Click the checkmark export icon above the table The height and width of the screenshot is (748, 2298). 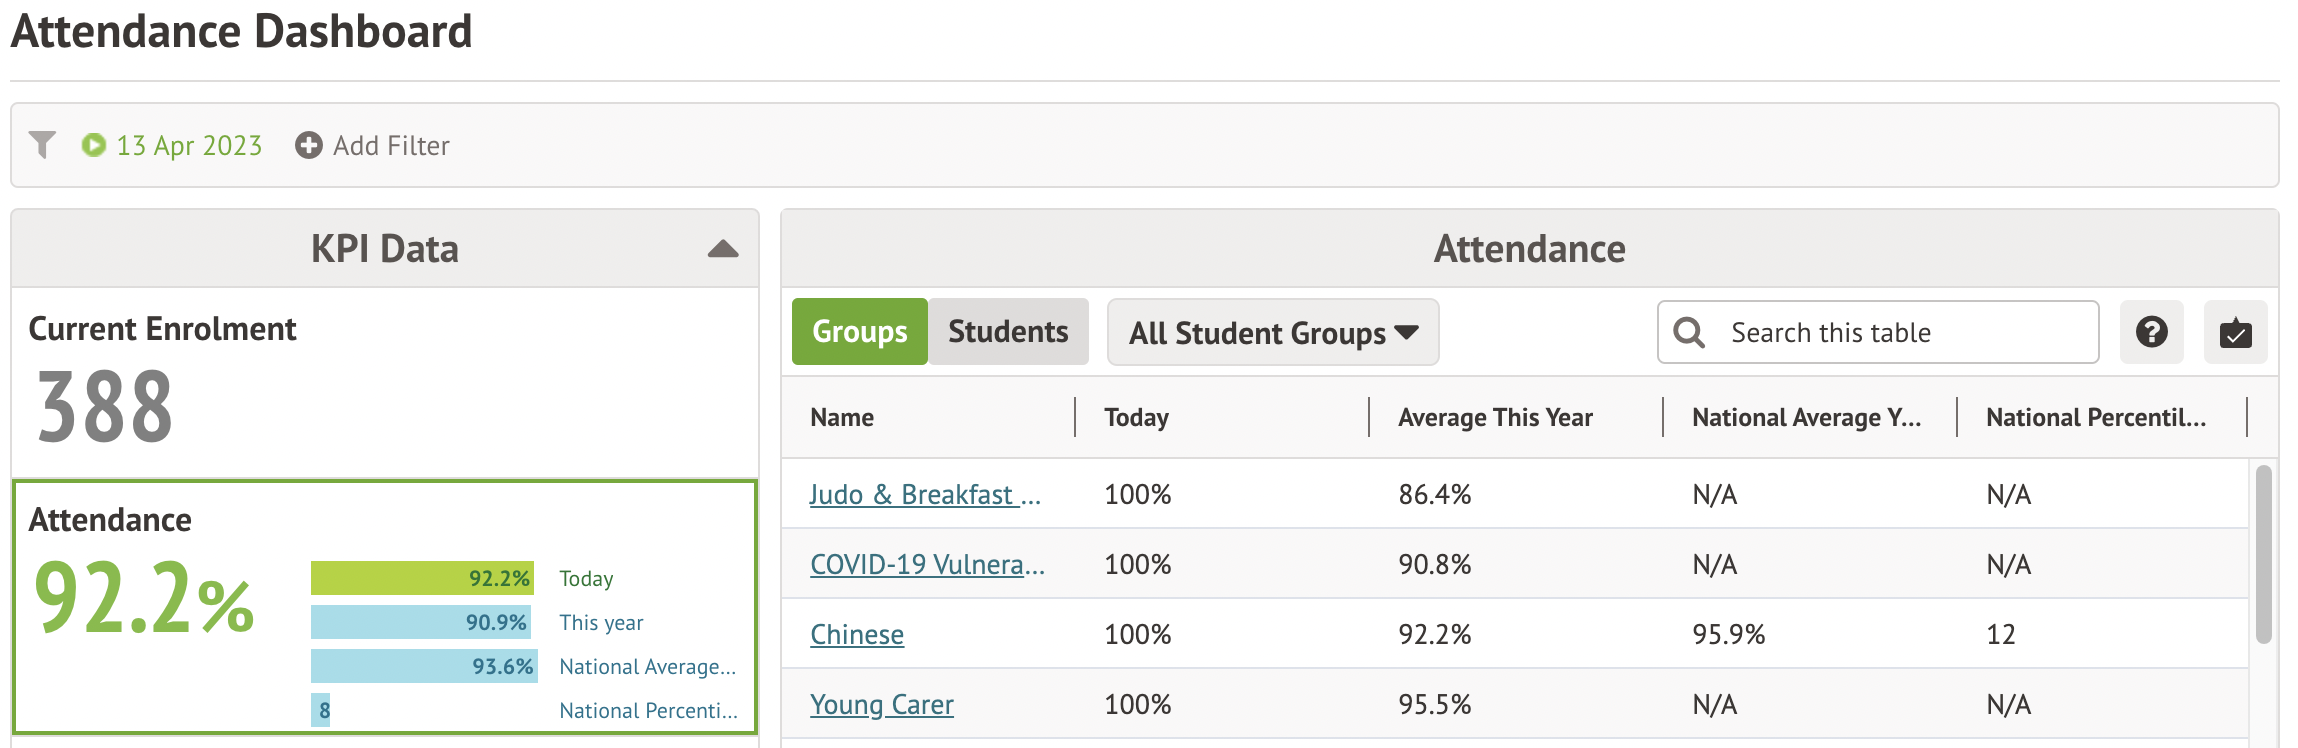2236,332
